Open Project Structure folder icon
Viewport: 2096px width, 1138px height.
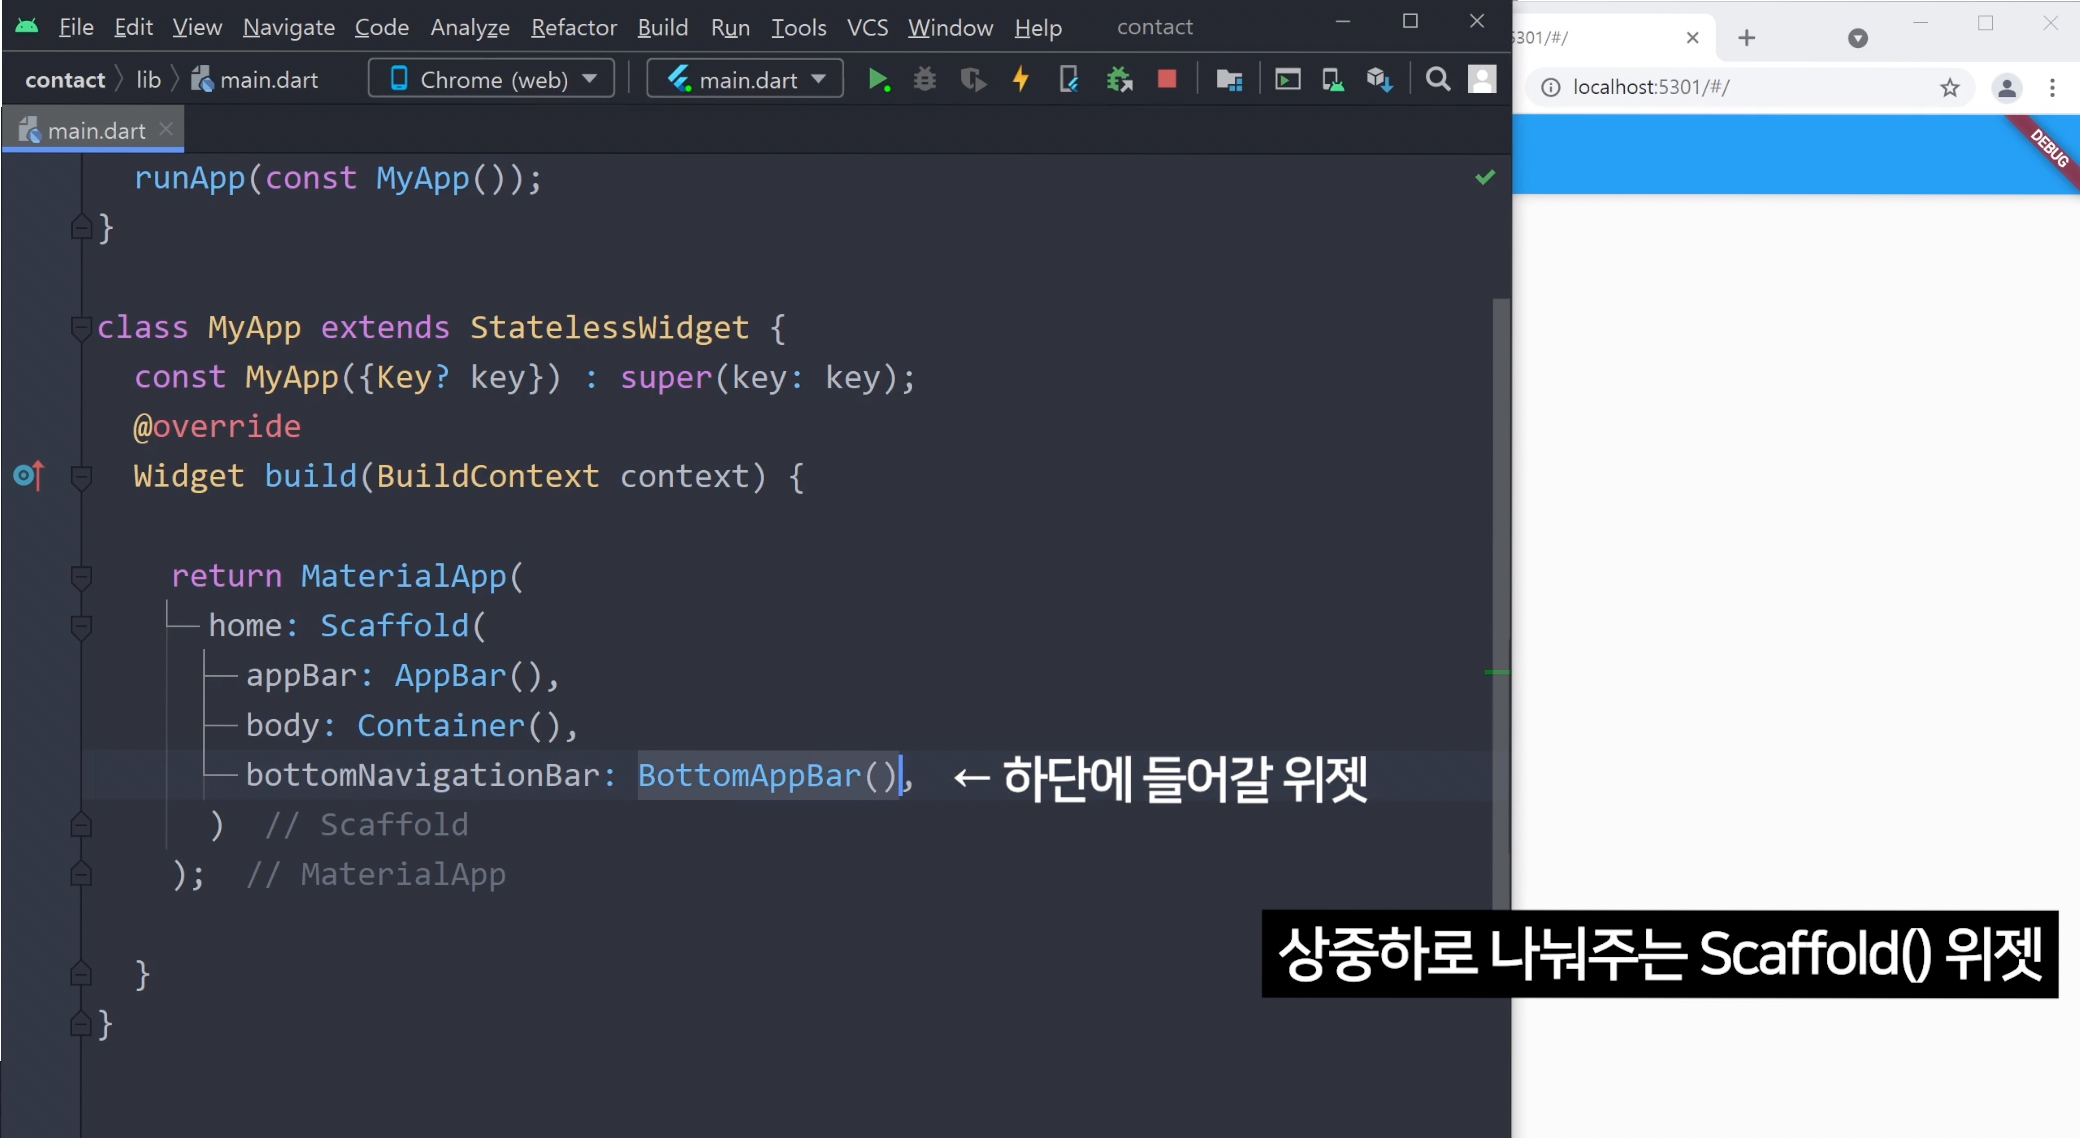[x=1229, y=80]
